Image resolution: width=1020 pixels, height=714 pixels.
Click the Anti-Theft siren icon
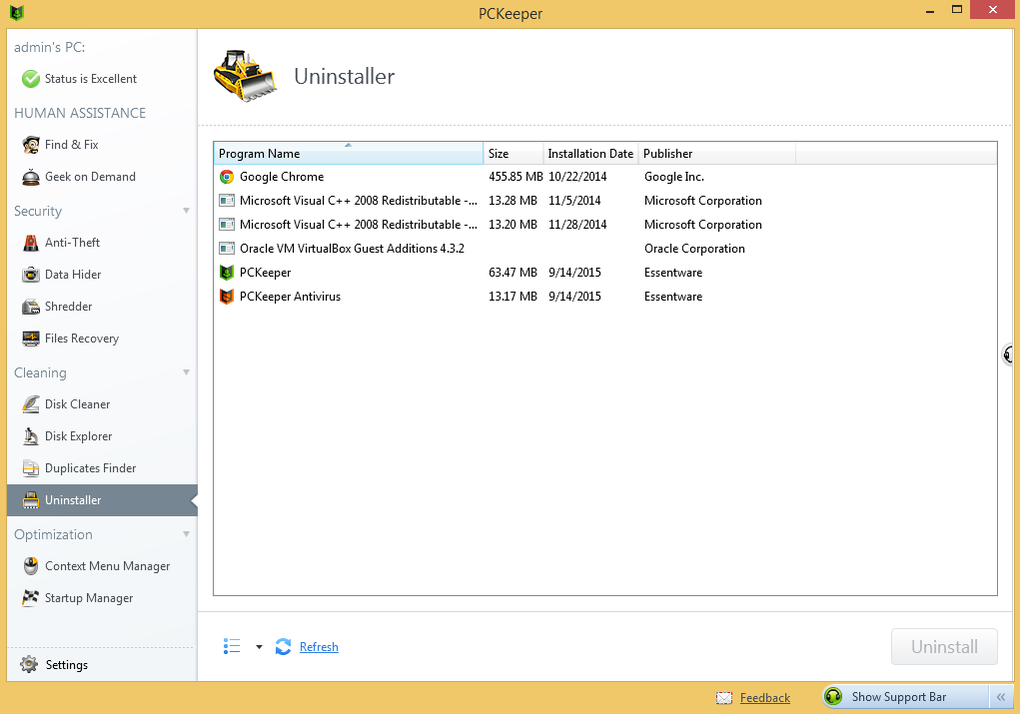coord(31,243)
